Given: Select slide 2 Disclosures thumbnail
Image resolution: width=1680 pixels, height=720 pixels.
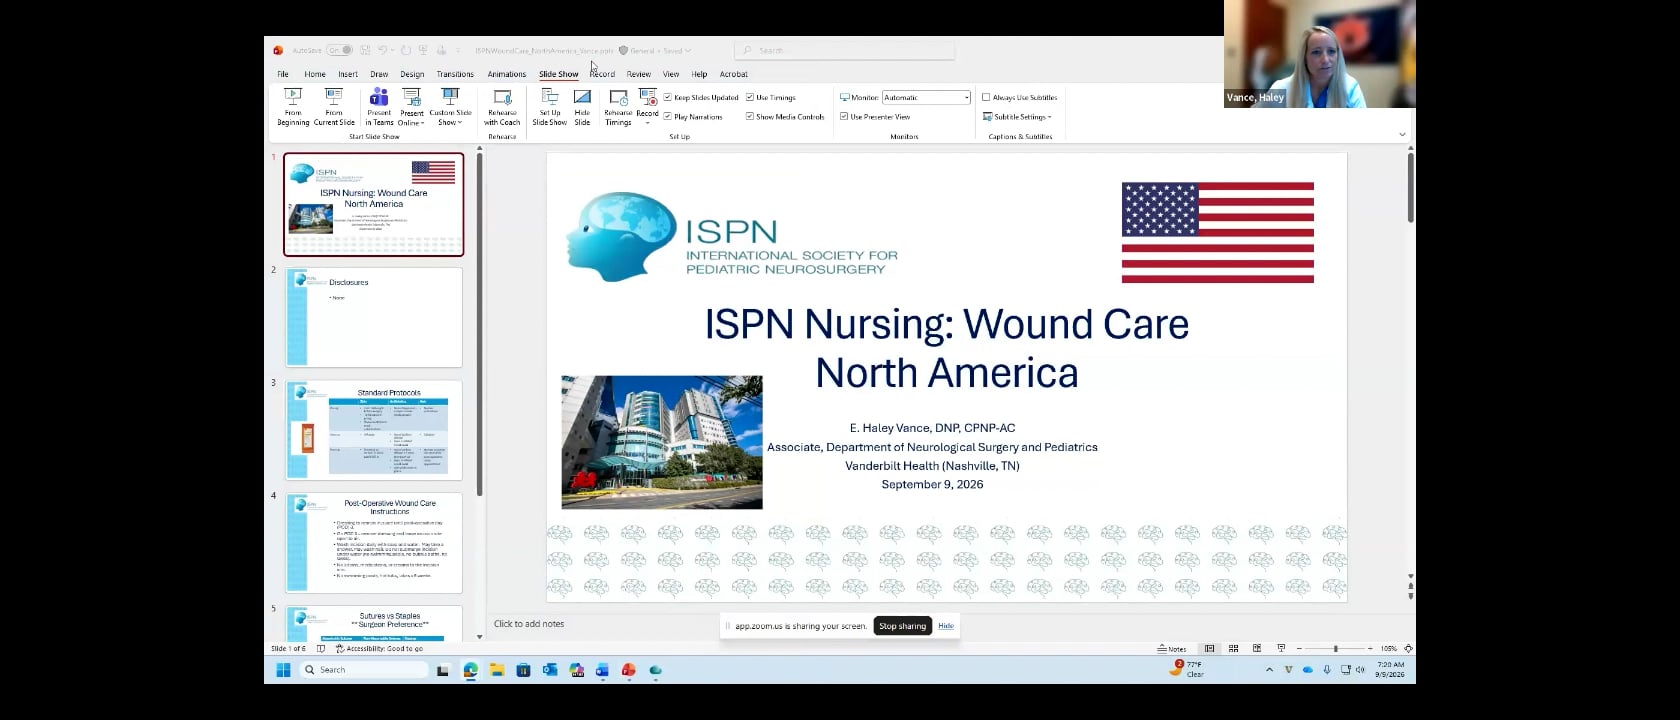Looking at the screenshot, I should pos(374,317).
